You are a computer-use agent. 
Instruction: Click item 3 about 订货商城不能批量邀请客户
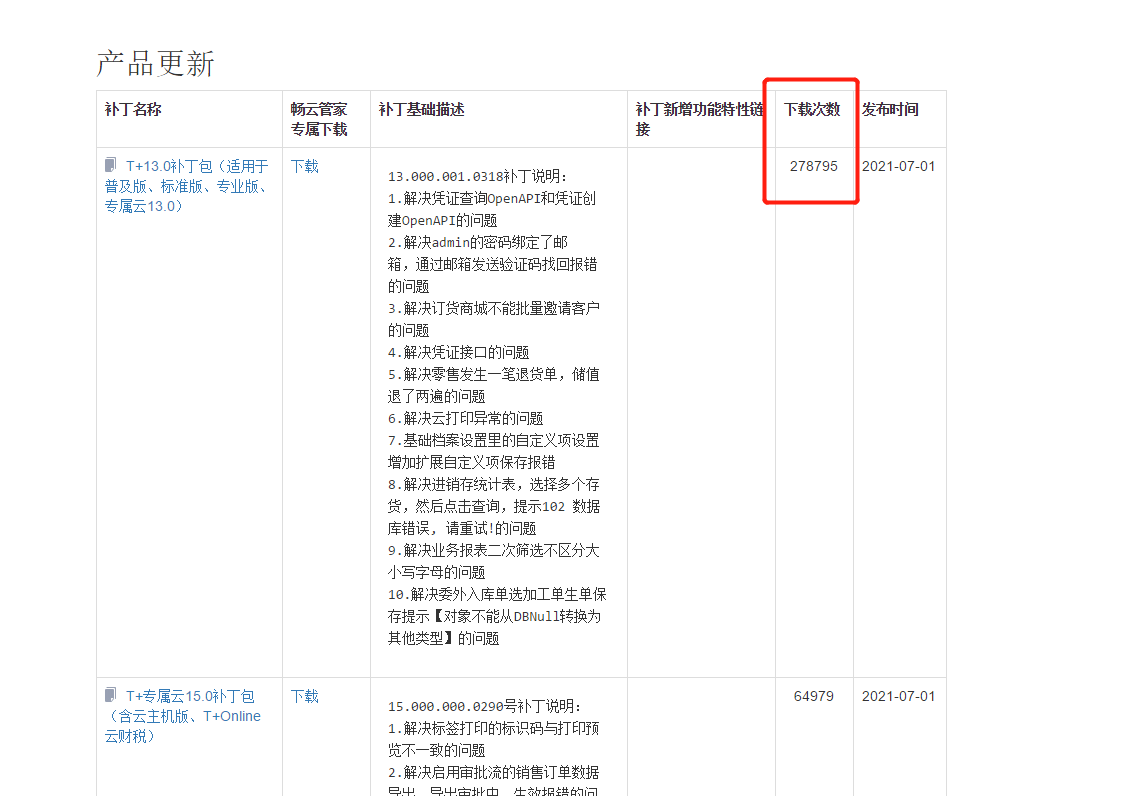click(494, 319)
